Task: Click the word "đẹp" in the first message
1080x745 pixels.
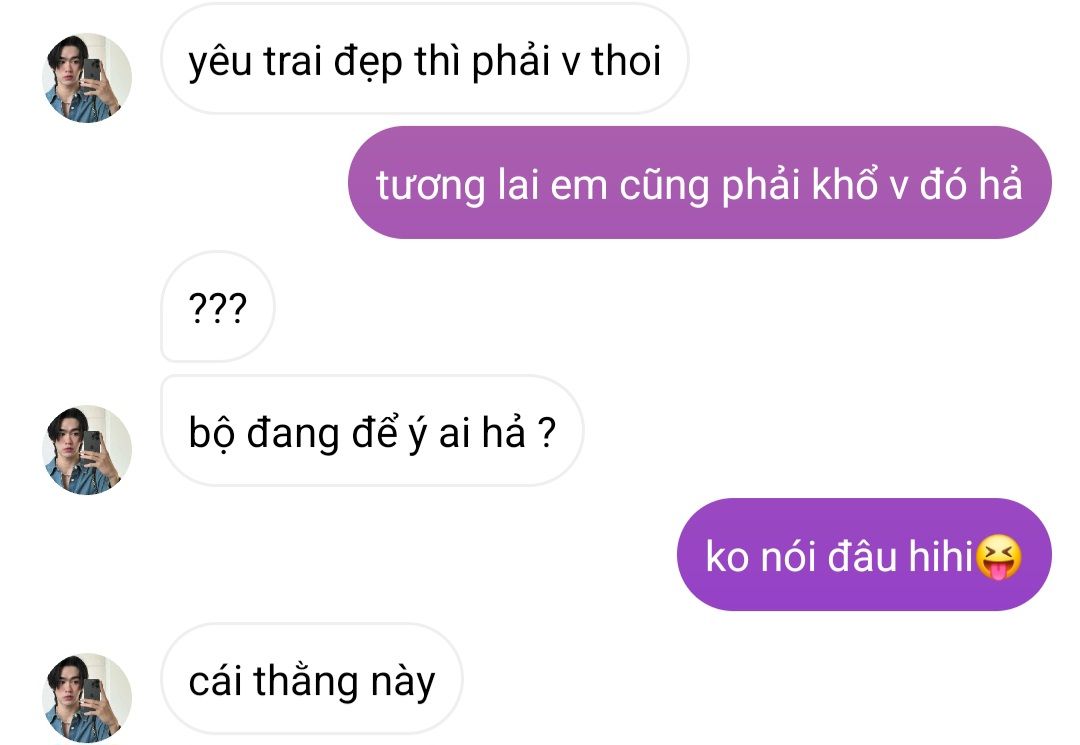Action: point(368,63)
